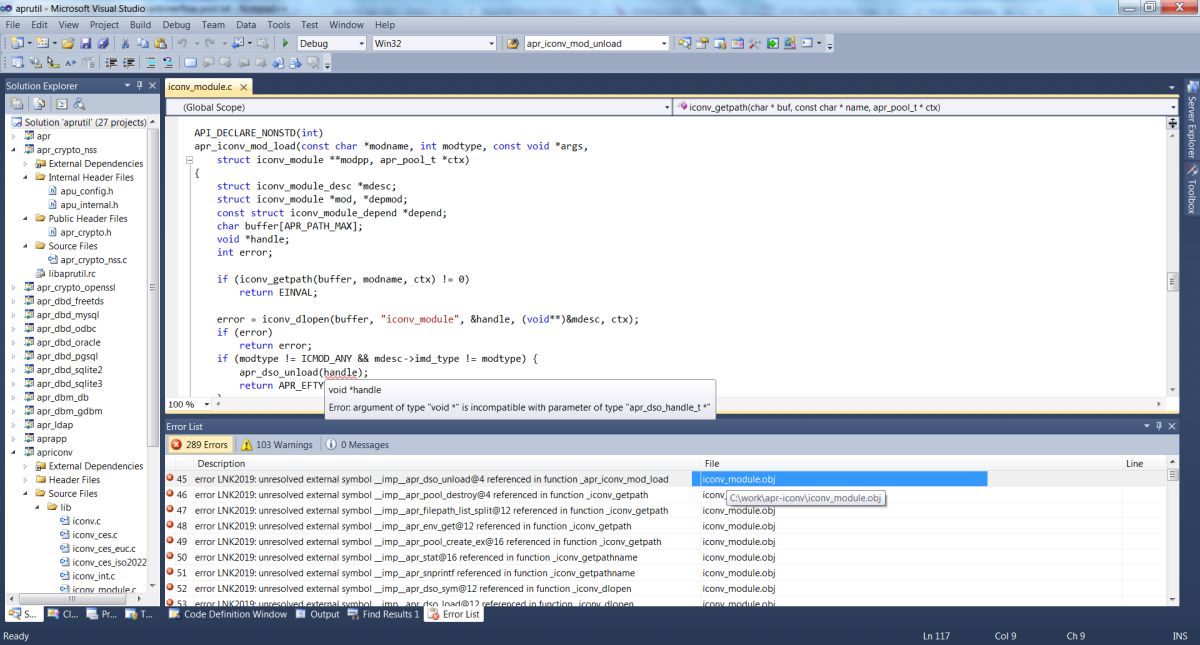Click the Cut toolbar icon
This screenshot has height=645, width=1200.
pos(125,43)
